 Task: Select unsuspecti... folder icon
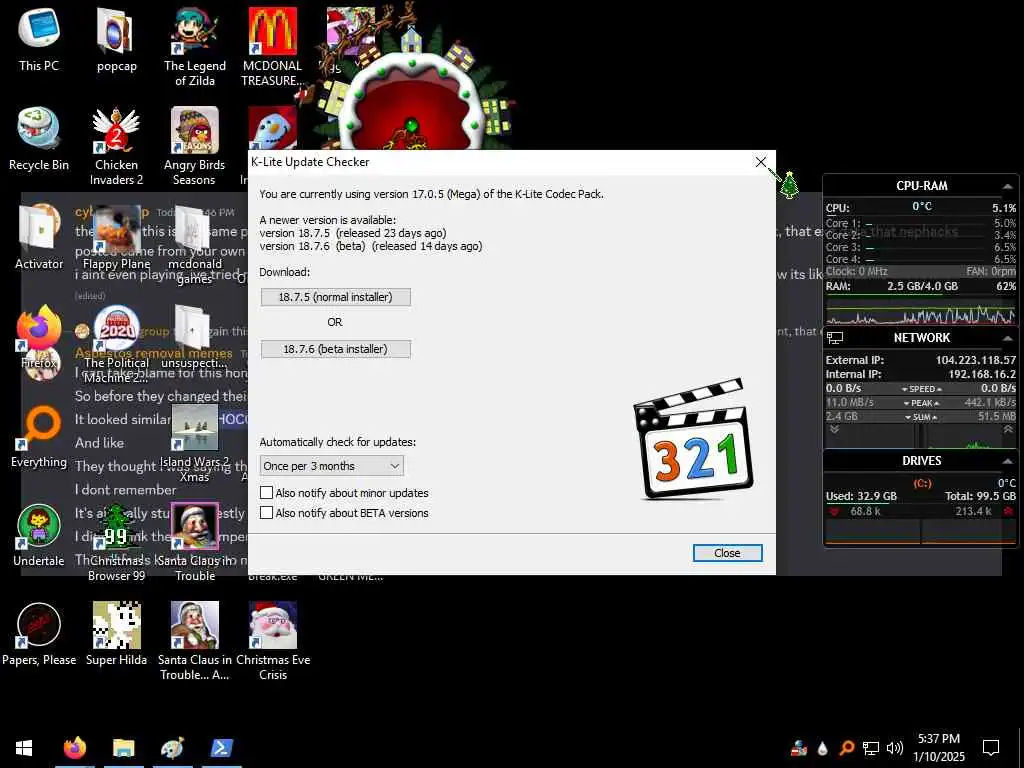tap(195, 336)
